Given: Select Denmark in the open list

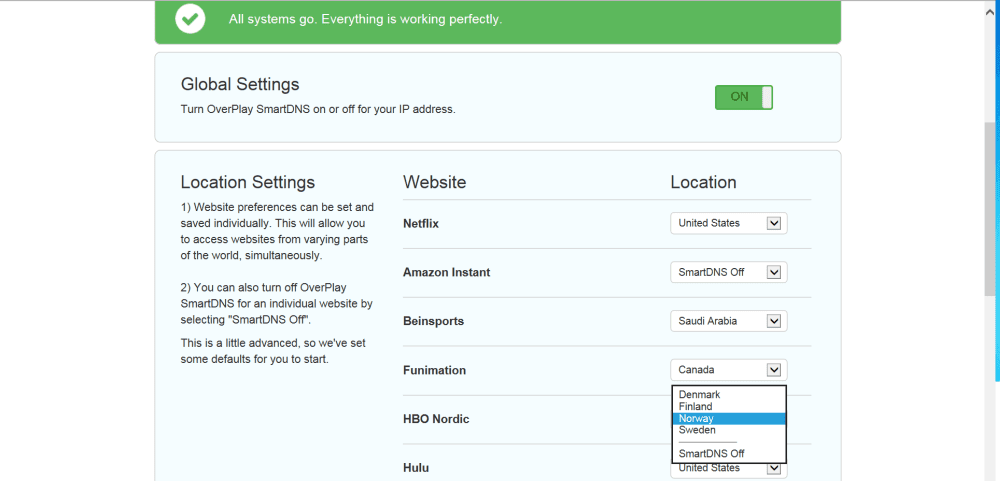Looking at the screenshot, I should pos(729,395).
